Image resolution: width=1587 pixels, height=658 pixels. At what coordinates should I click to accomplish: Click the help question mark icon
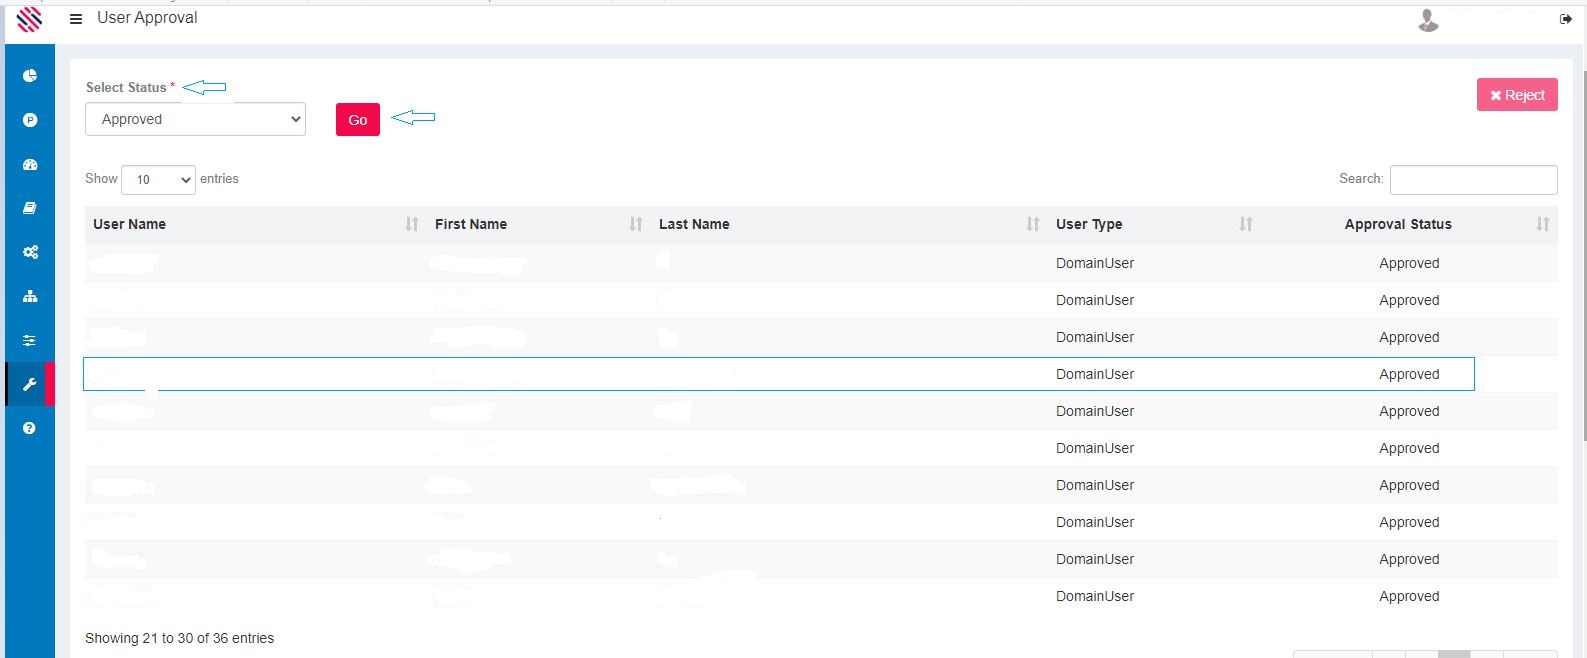point(30,428)
